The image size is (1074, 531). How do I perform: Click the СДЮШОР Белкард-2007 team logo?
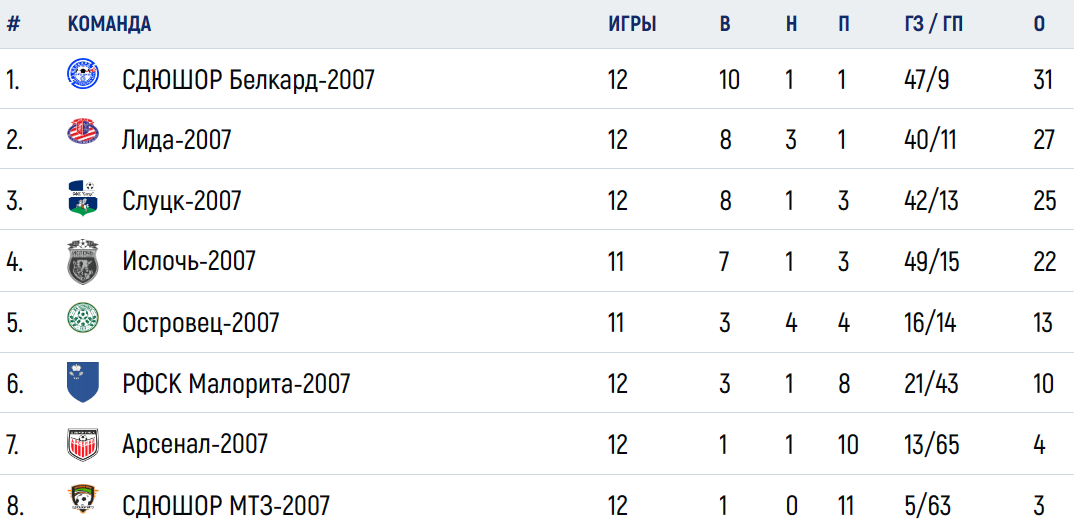(83, 75)
